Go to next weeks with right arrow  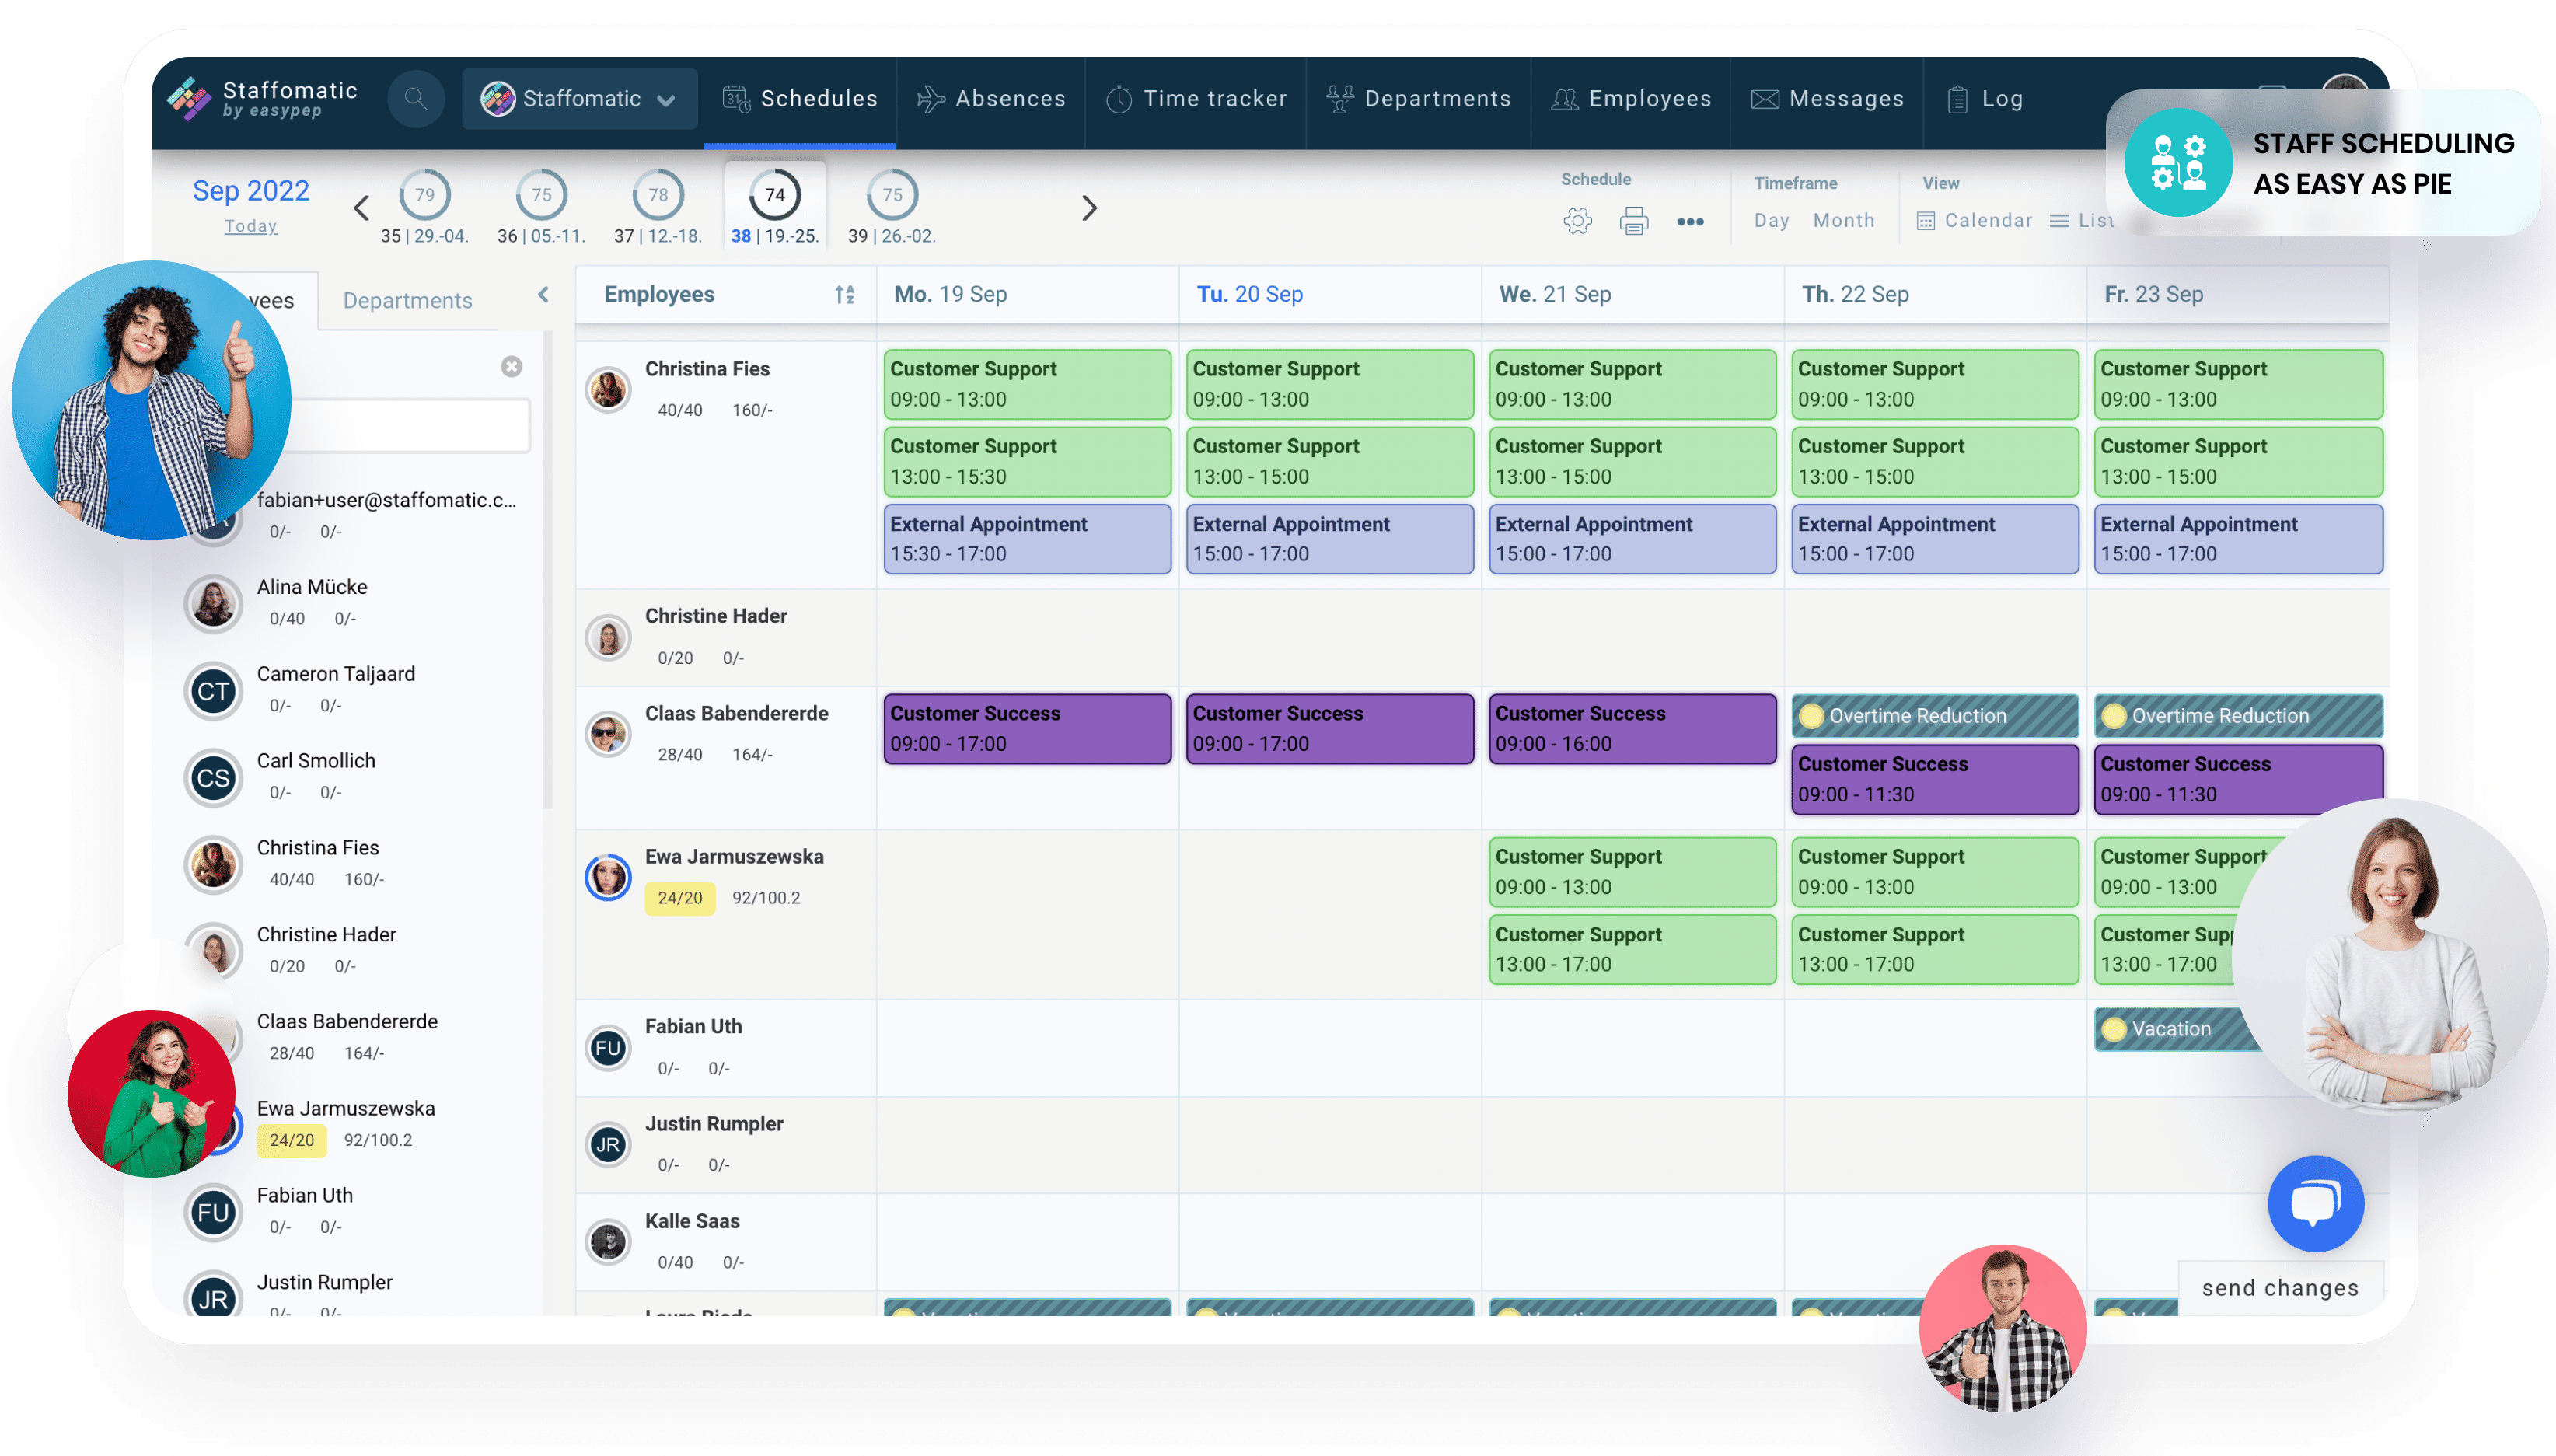1089,208
